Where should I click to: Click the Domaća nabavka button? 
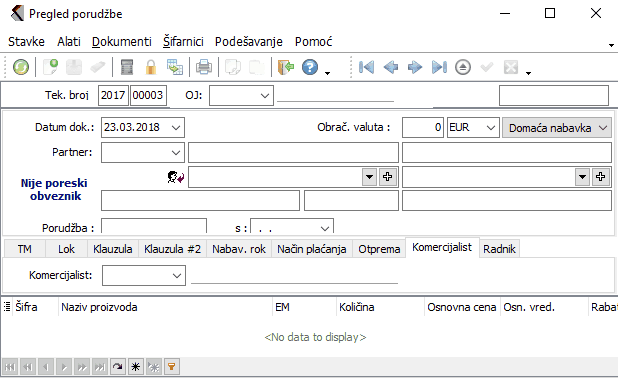tap(557, 128)
